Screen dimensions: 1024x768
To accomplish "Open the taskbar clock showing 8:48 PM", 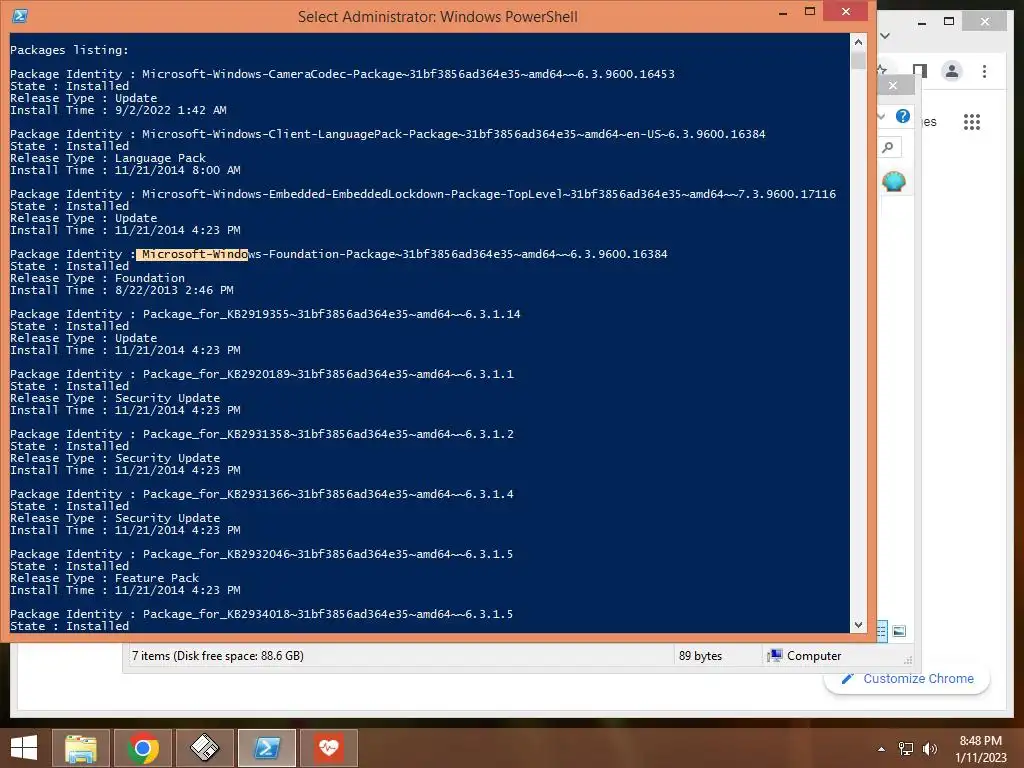I will coord(981,749).
